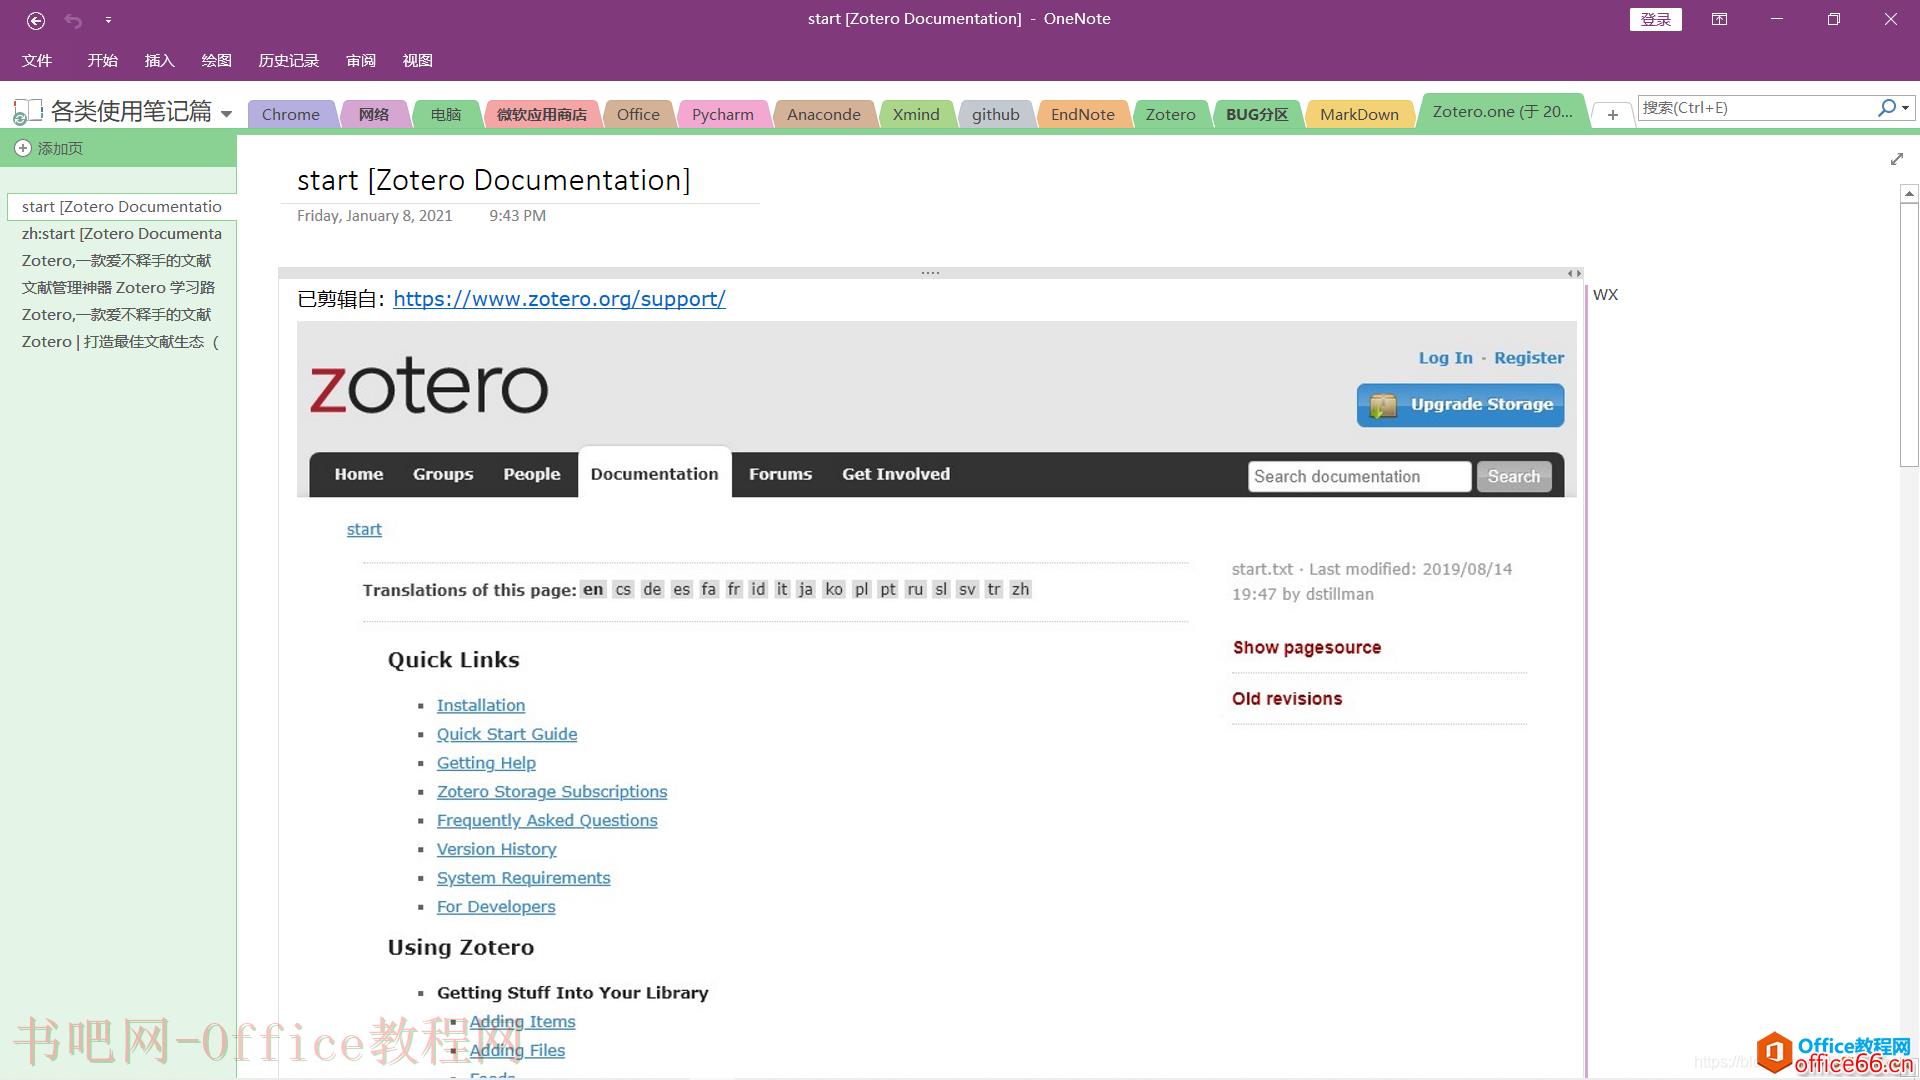Click the 登录 sign-in button
This screenshot has width=1920, height=1080.
(1655, 19)
